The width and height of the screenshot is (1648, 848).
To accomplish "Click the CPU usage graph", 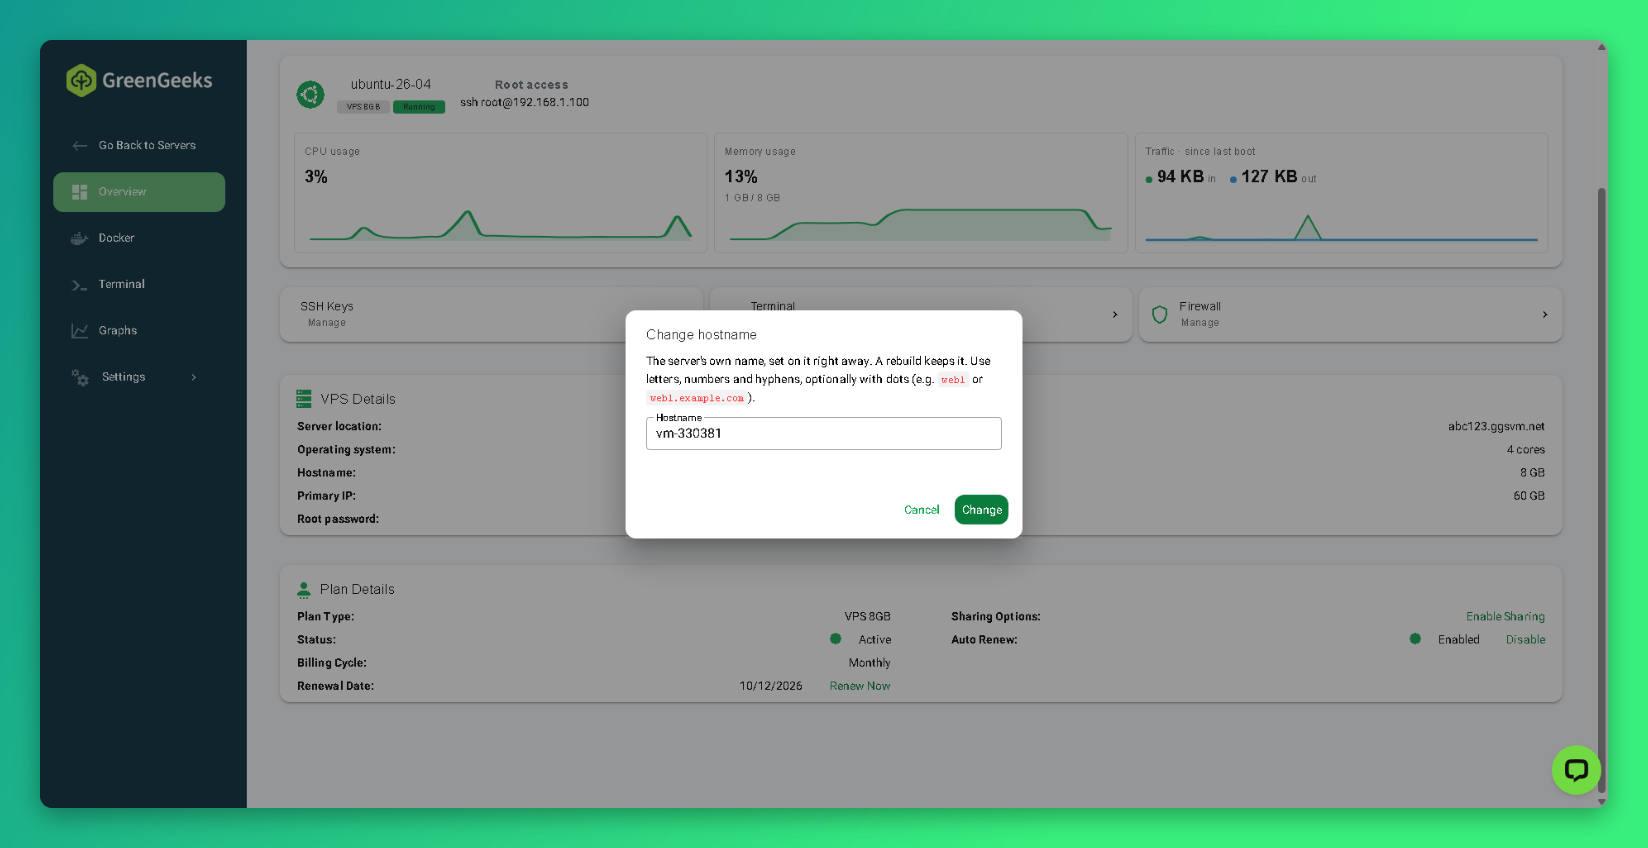I will point(500,224).
